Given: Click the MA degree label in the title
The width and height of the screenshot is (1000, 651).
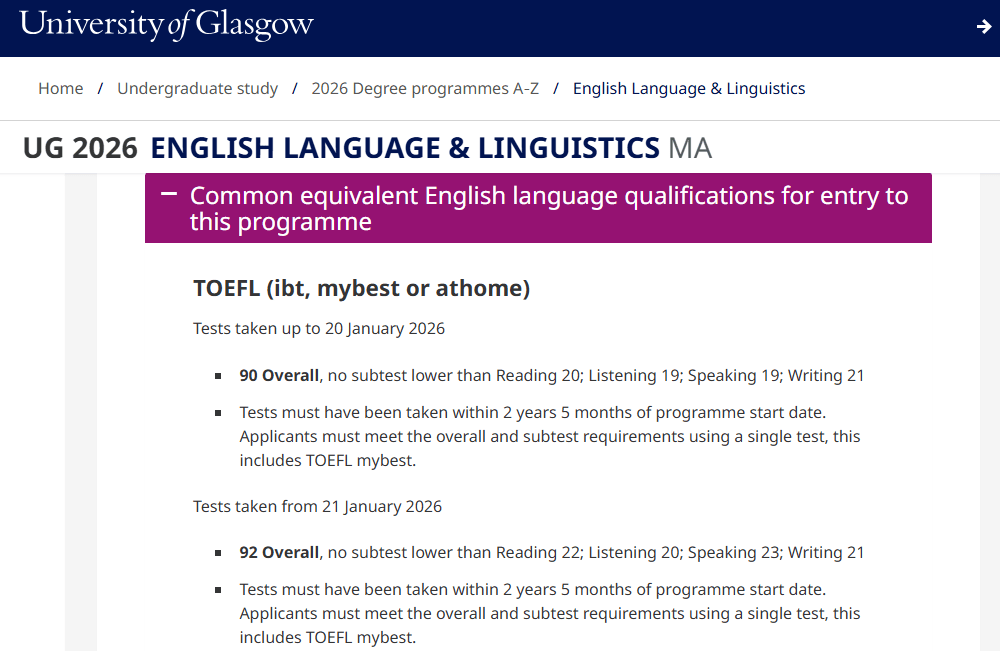Looking at the screenshot, I should coord(690,148).
